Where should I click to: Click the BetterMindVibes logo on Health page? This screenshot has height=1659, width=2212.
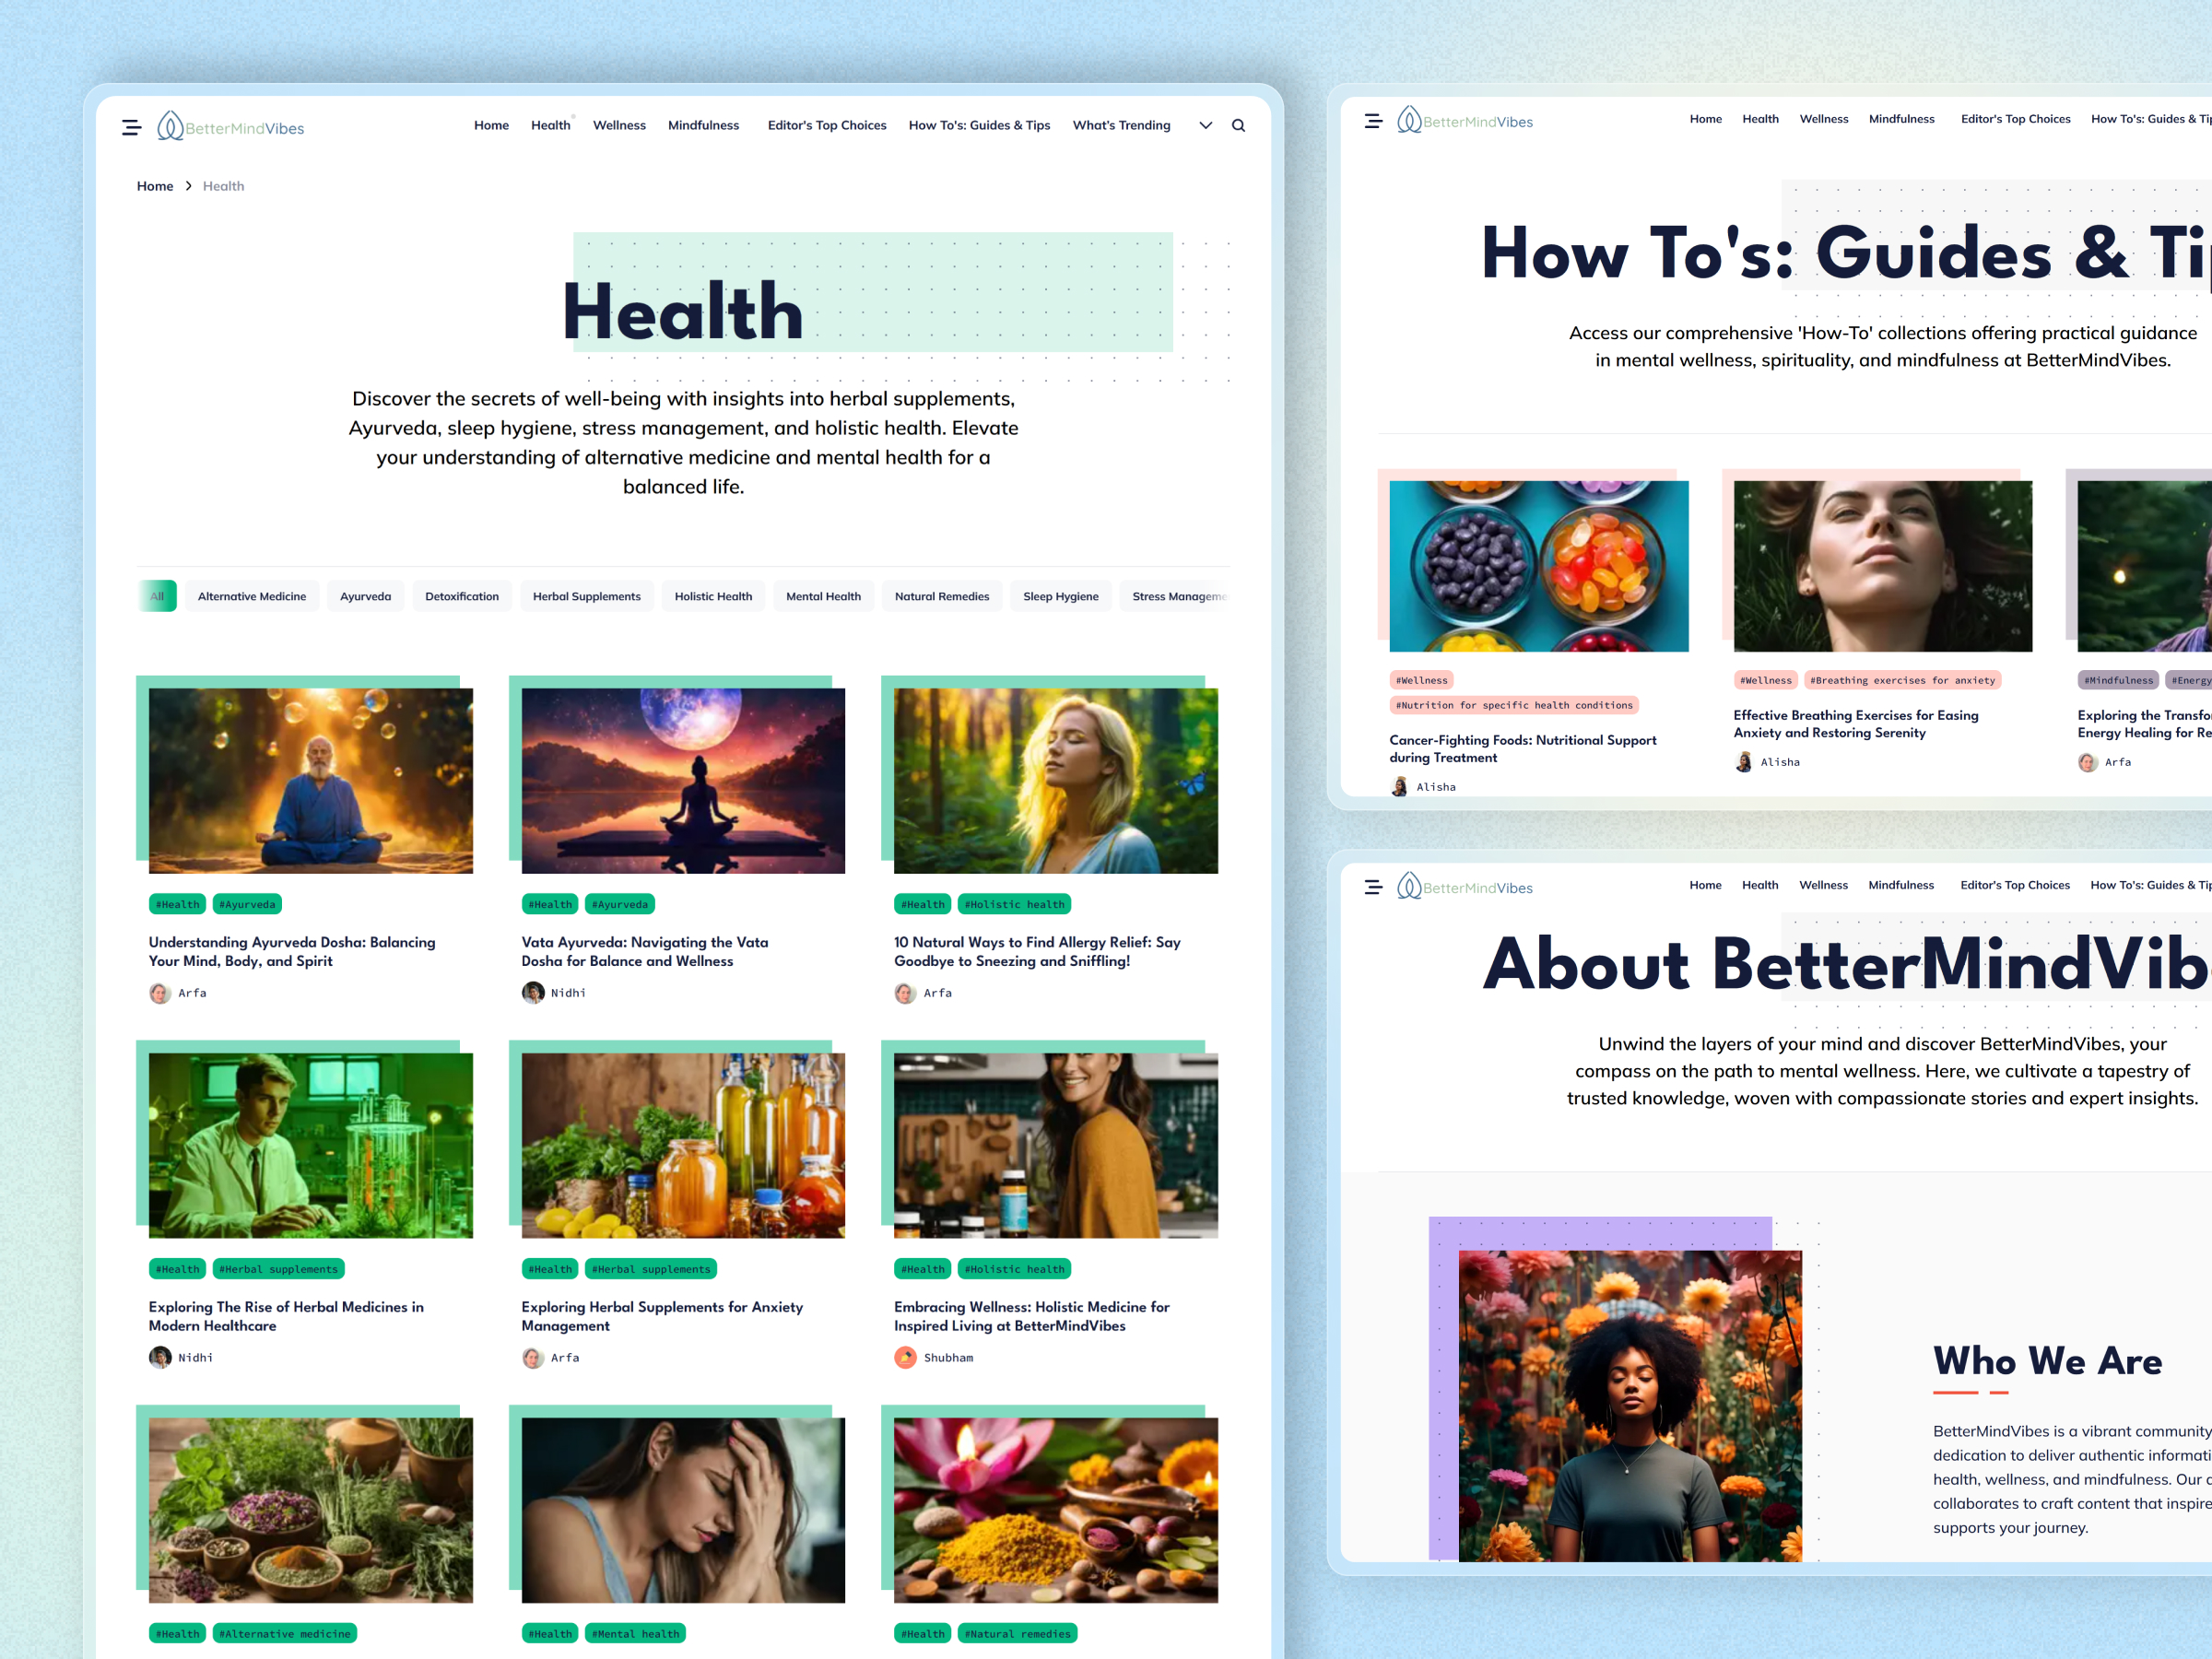pyautogui.click(x=231, y=127)
